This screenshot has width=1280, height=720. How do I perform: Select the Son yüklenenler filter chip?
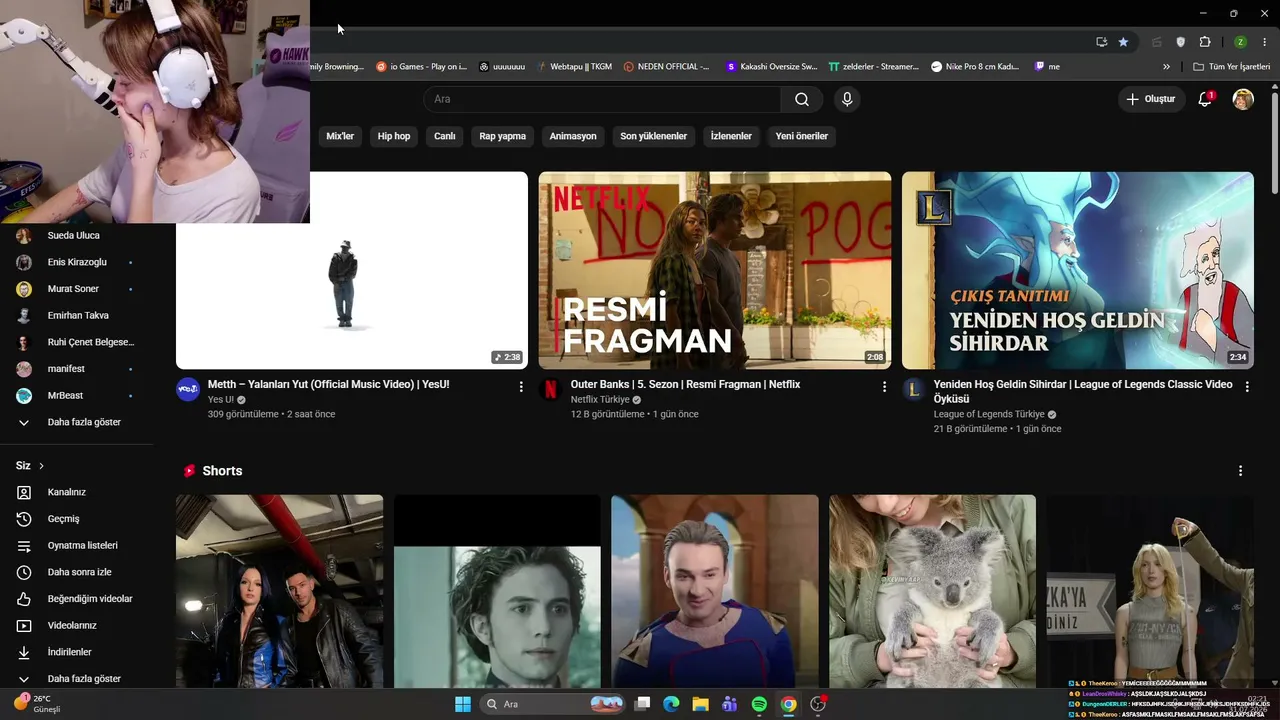click(653, 136)
